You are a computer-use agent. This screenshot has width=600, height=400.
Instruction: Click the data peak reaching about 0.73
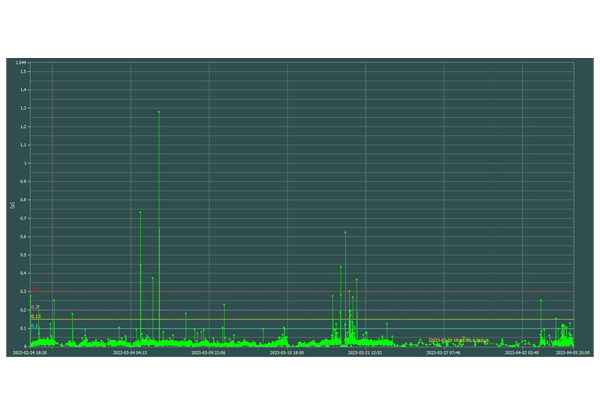[140, 212]
